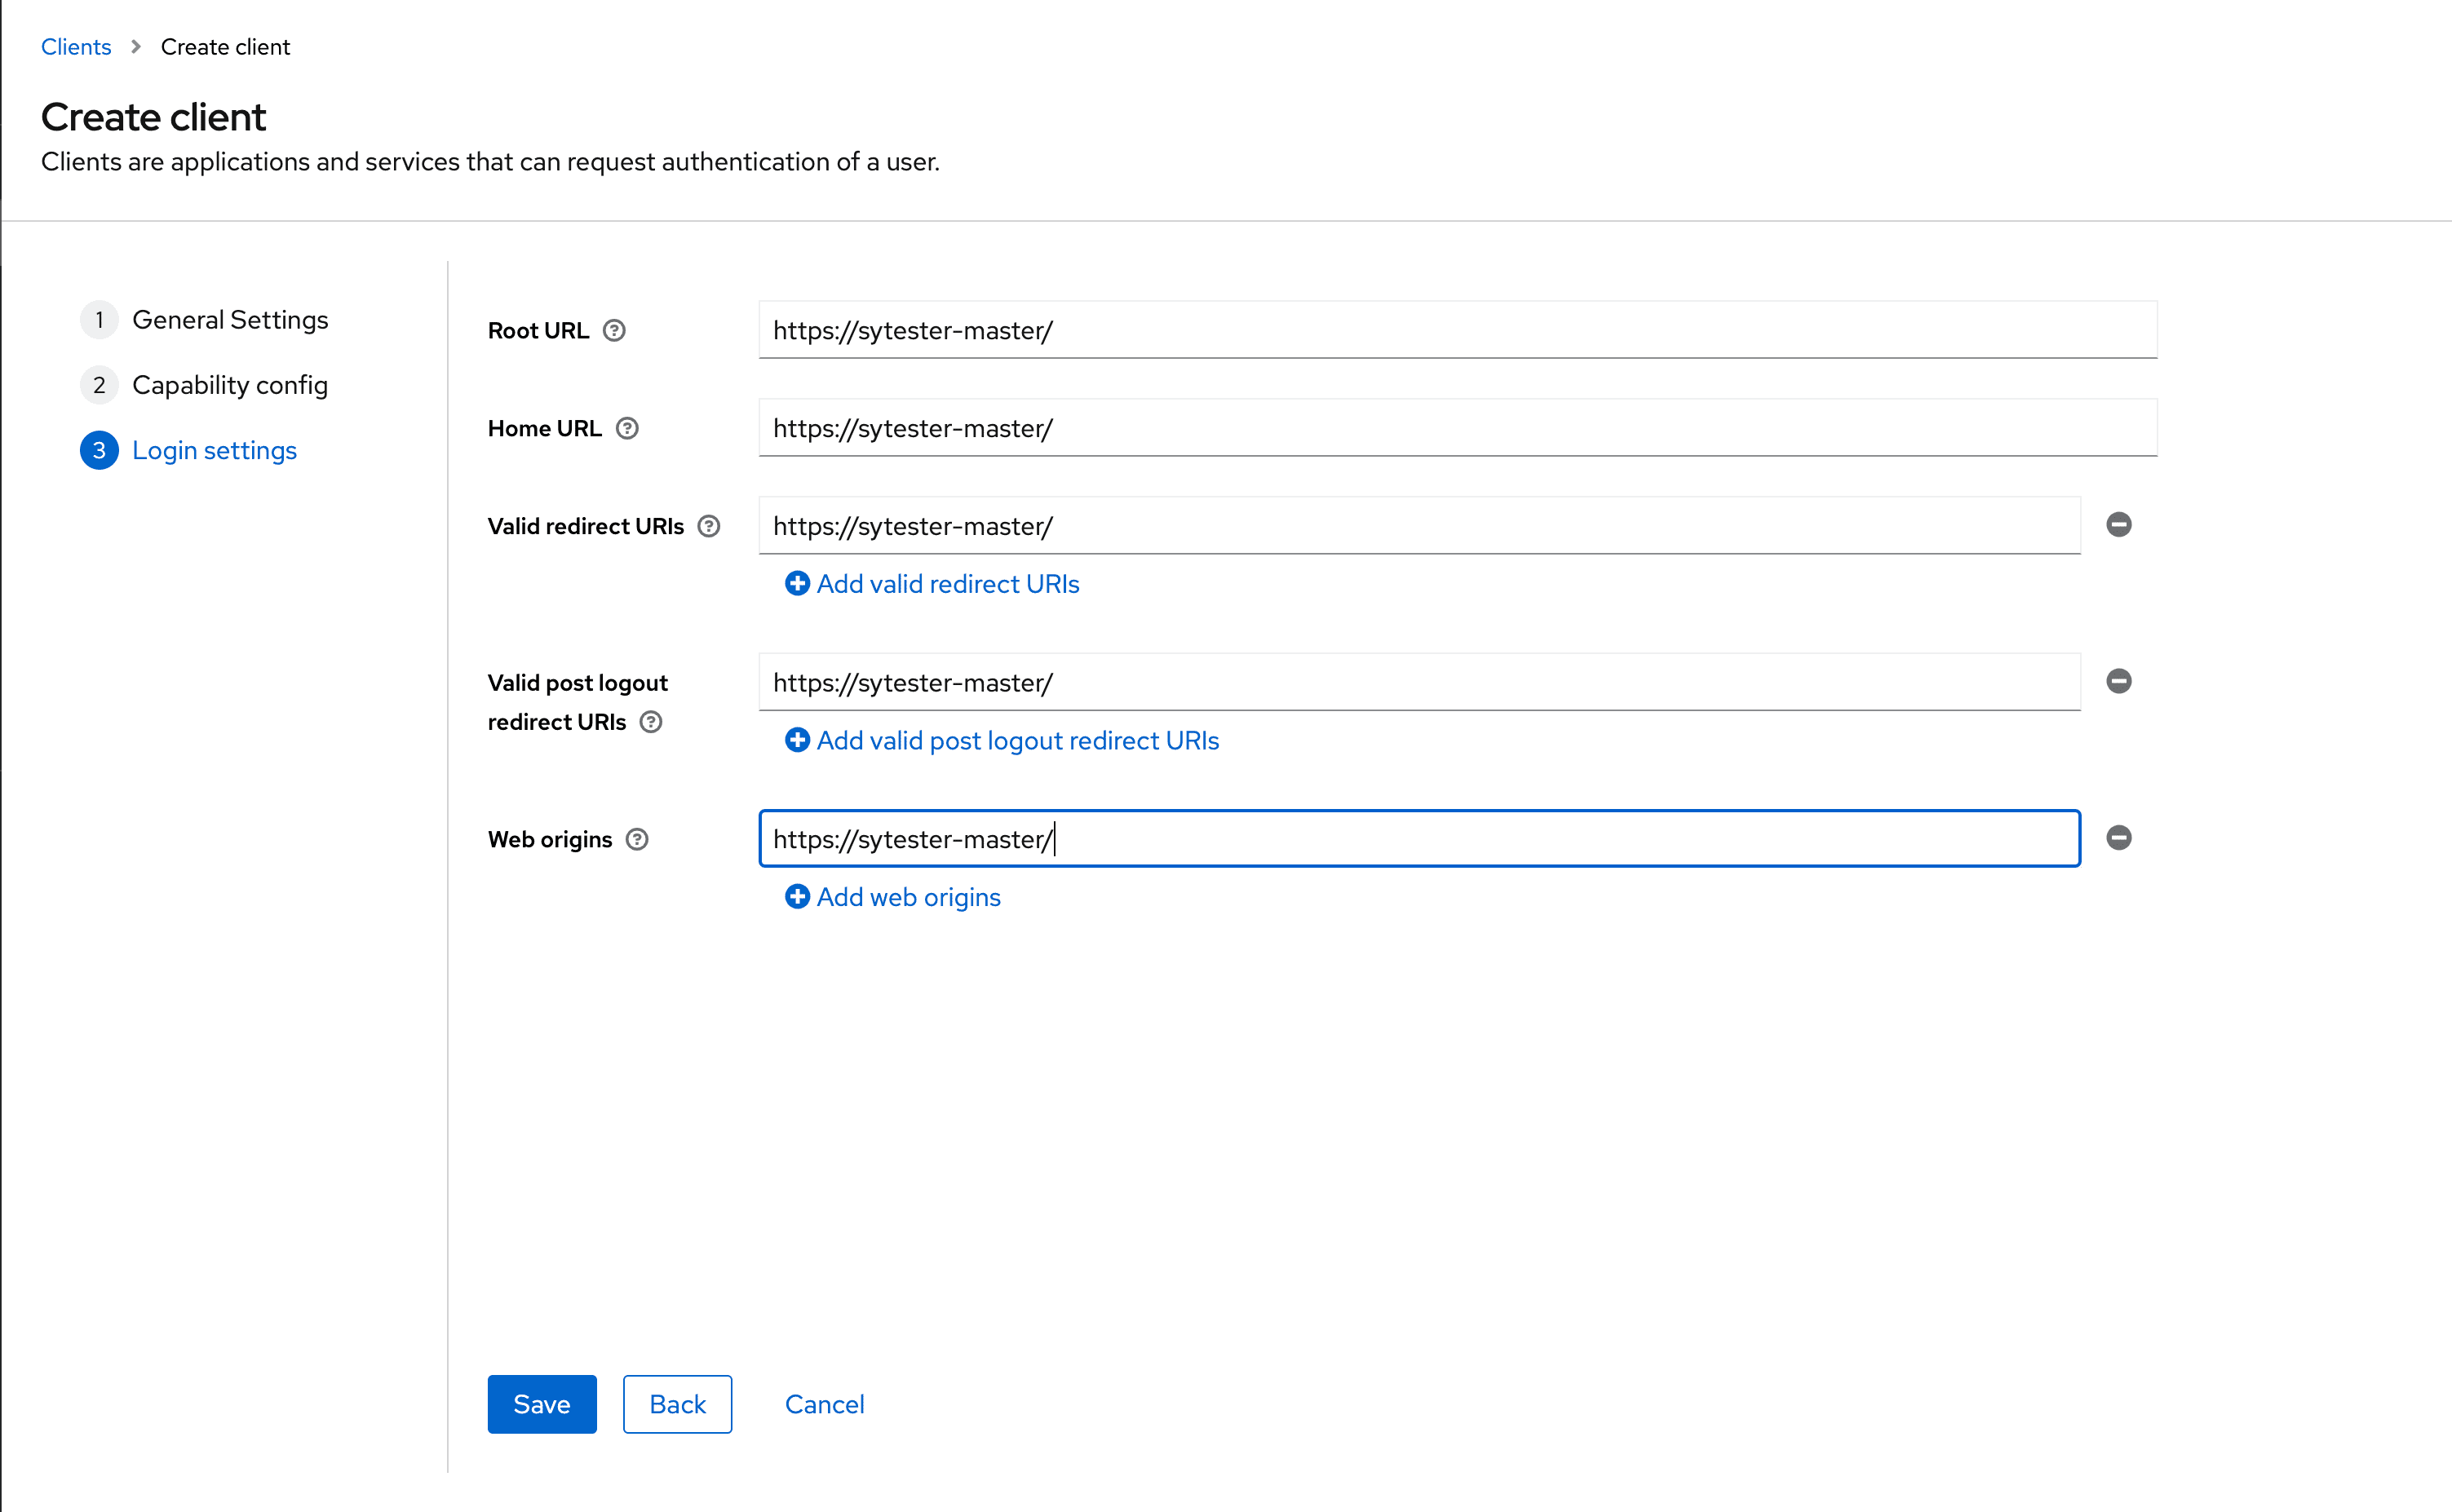Click the plus icon before Add valid redirect URIs

point(797,583)
